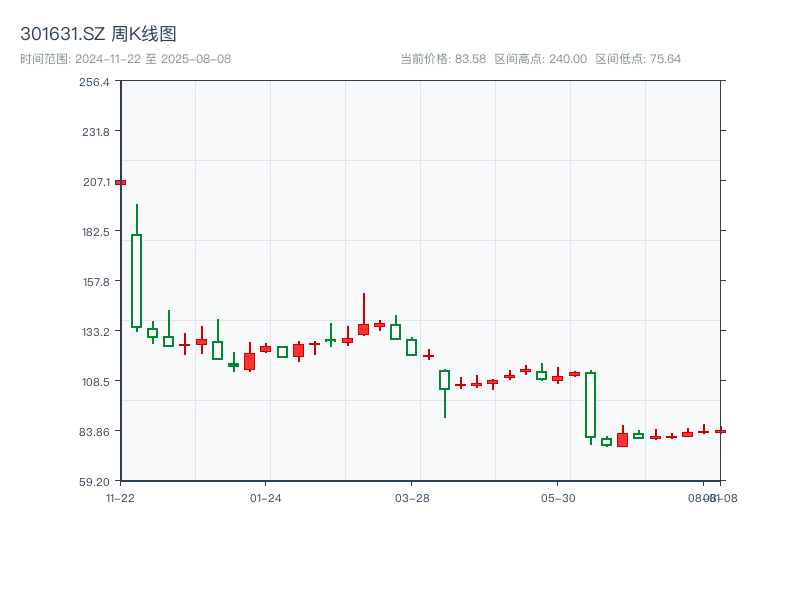Click the 59.20 price axis label
The image size is (800, 600).
point(96,481)
